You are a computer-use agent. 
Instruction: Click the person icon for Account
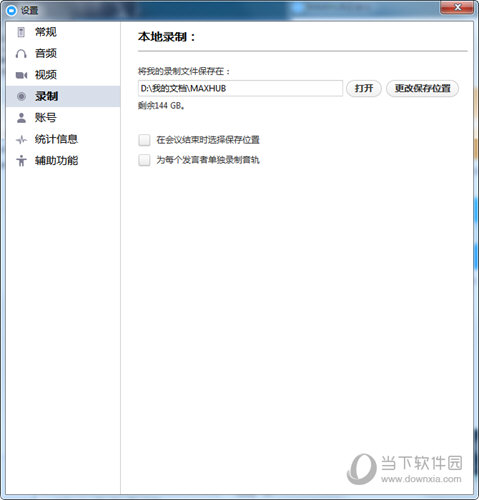(x=21, y=118)
